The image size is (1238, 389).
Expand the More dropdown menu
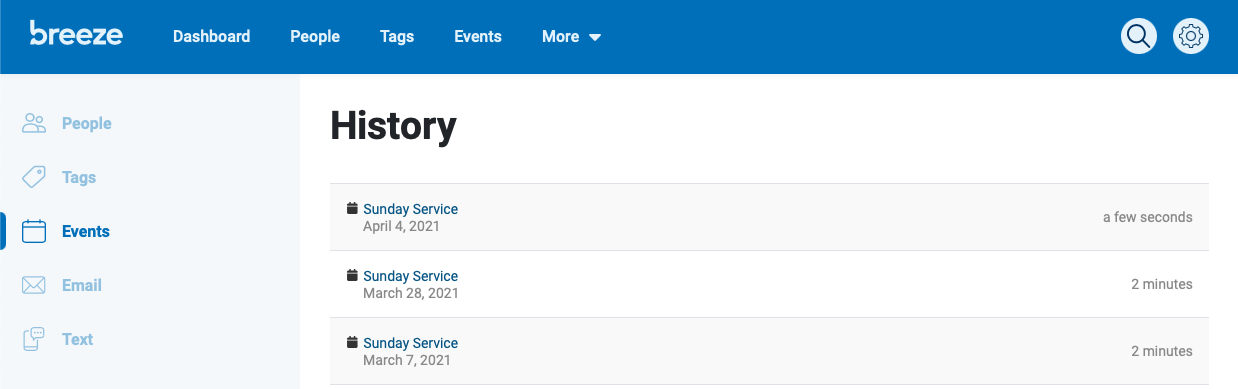tap(571, 36)
